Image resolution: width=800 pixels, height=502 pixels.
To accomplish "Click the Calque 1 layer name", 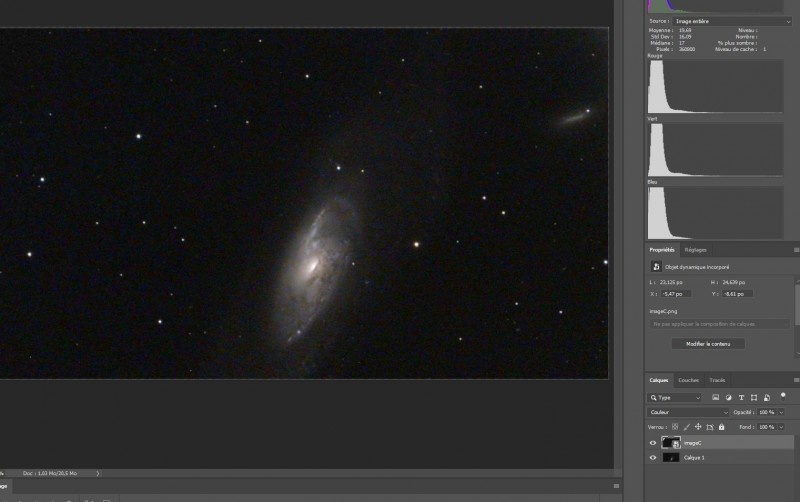I will (694, 458).
